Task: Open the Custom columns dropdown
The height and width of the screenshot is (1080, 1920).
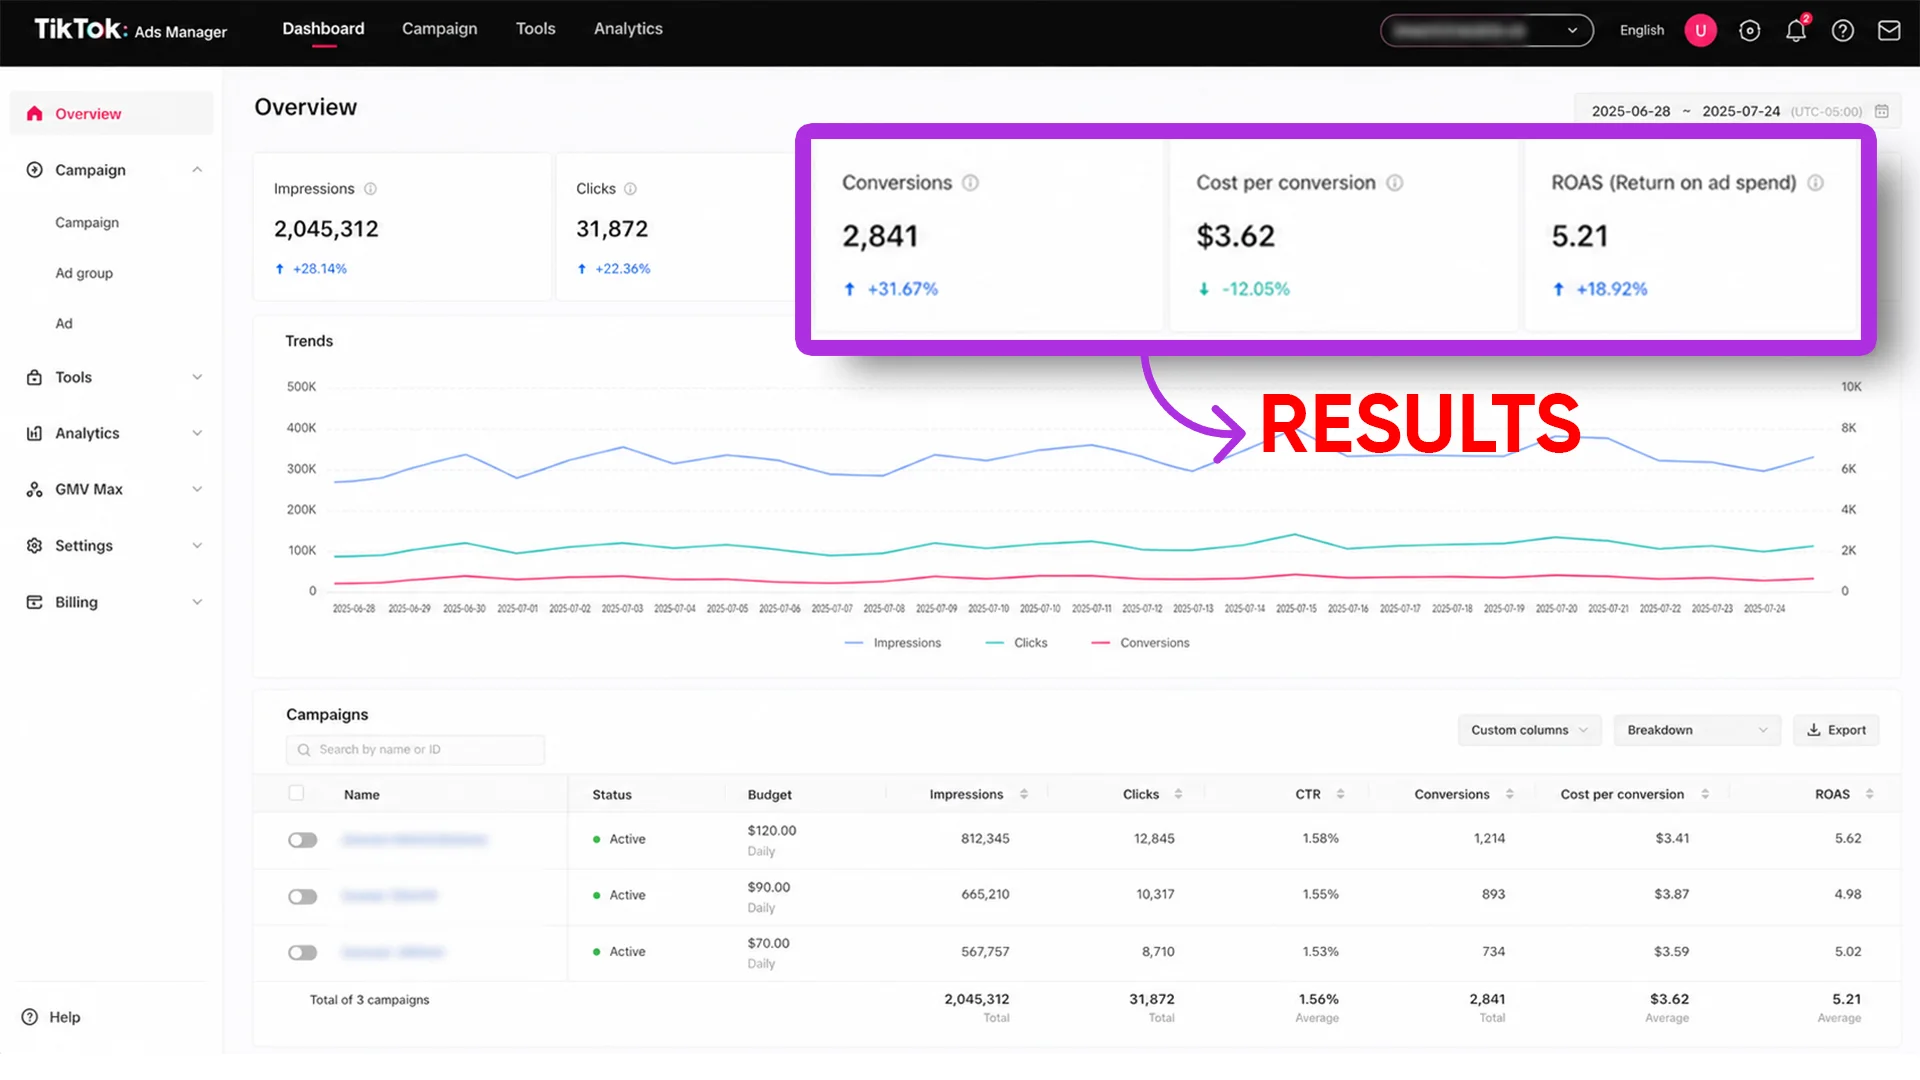Action: [1529, 730]
